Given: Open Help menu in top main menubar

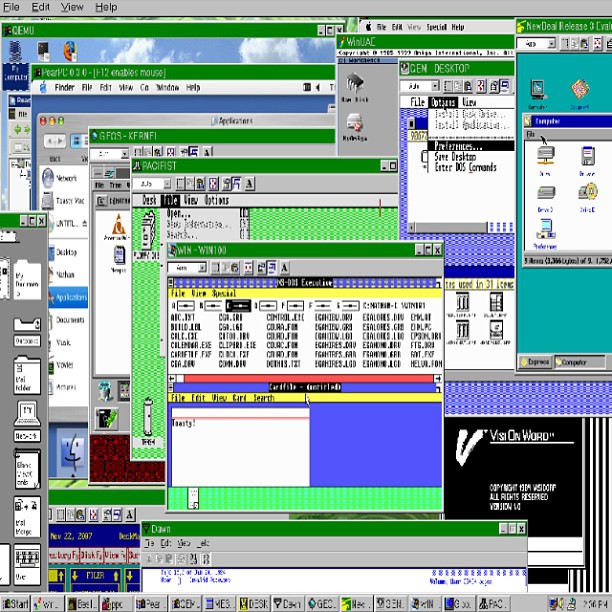Looking at the screenshot, I should pos(106,7).
